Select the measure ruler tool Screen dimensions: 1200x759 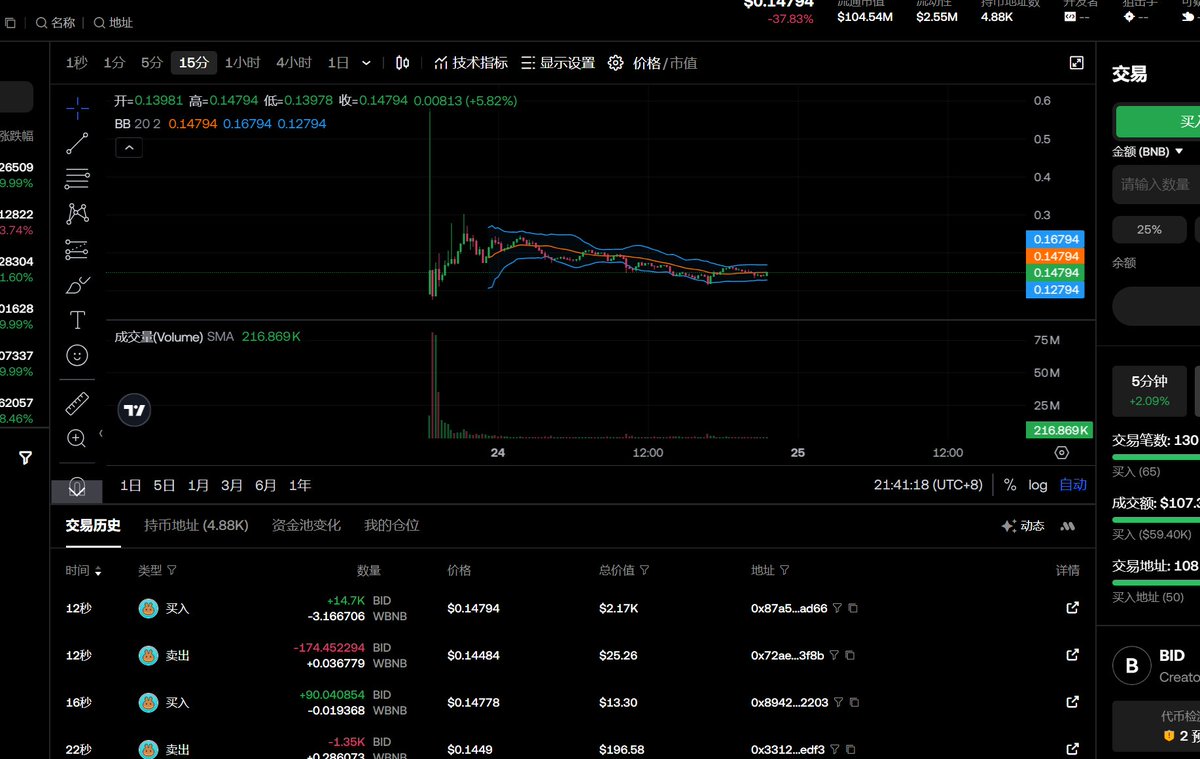(77, 403)
